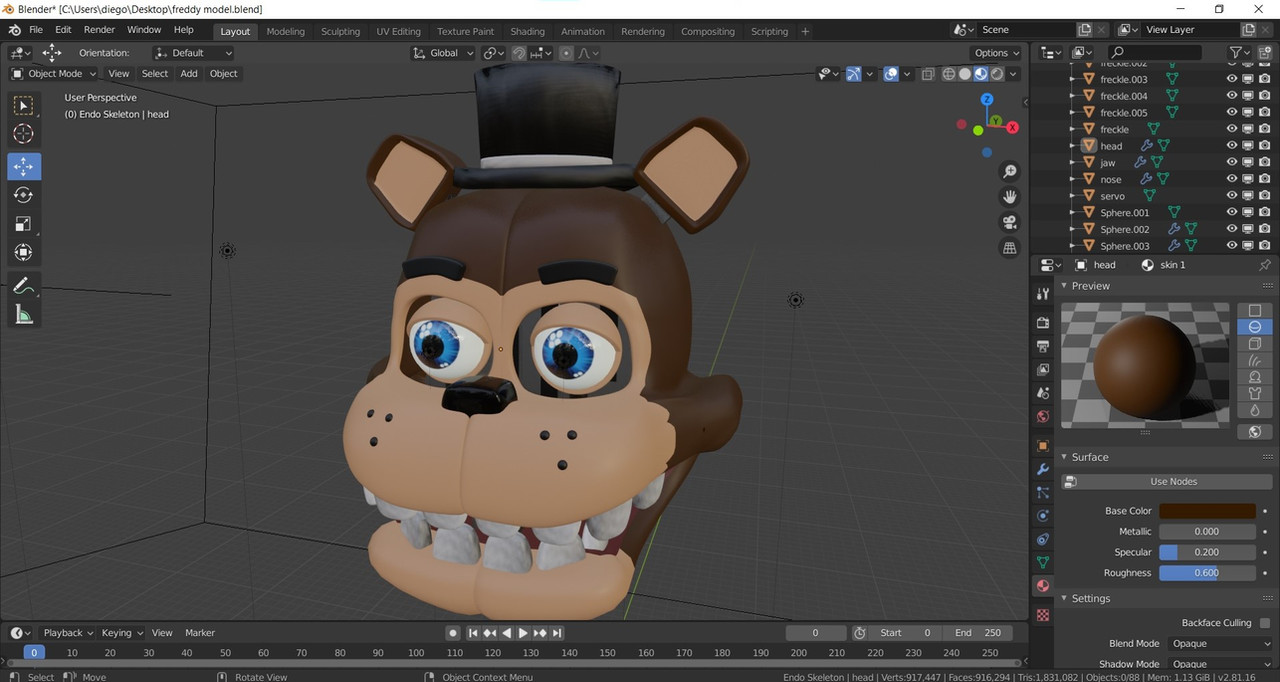Open the Modifiers wrench properties tab
The width and height of the screenshot is (1280, 682).
click(x=1043, y=469)
